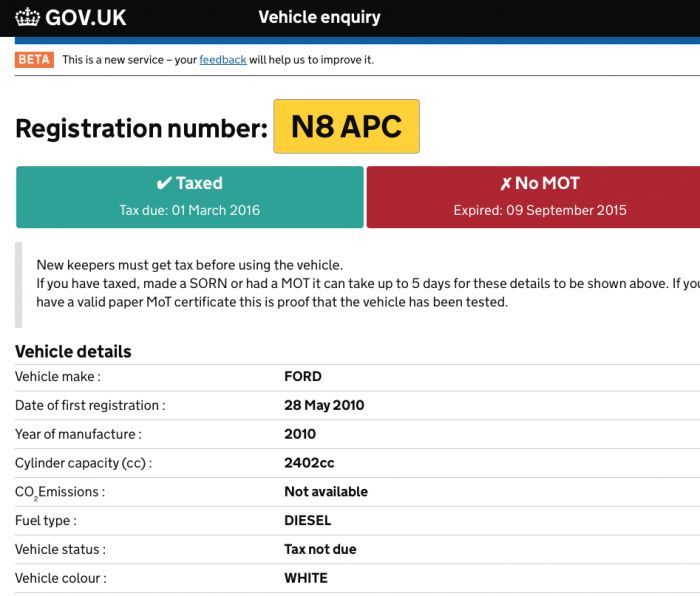This screenshot has height=596, width=700.
Task: Click the No MOT cross icon
Action: (x=505, y=183)
